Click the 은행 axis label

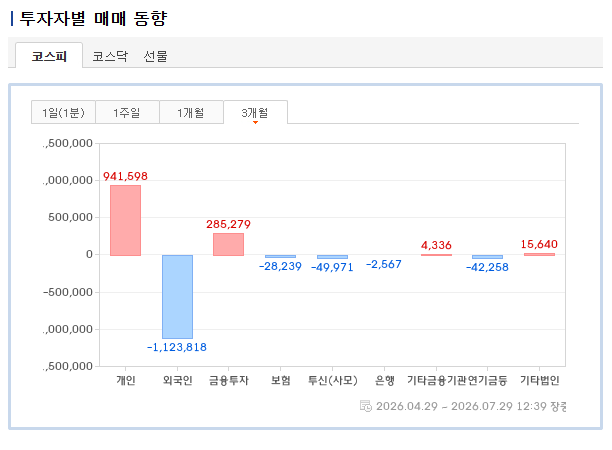(x=384, y=380)
